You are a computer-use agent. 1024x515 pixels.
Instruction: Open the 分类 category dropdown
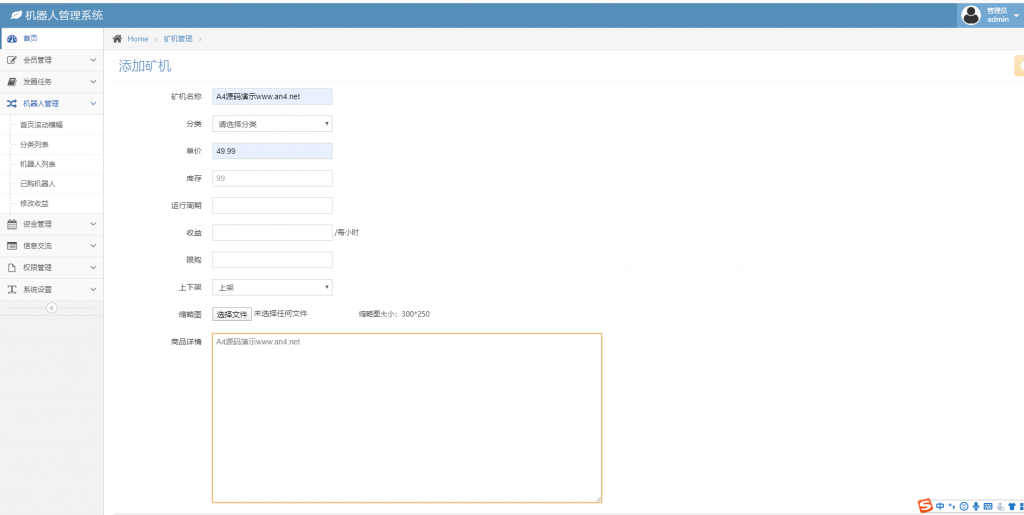[x=272, y=124]
